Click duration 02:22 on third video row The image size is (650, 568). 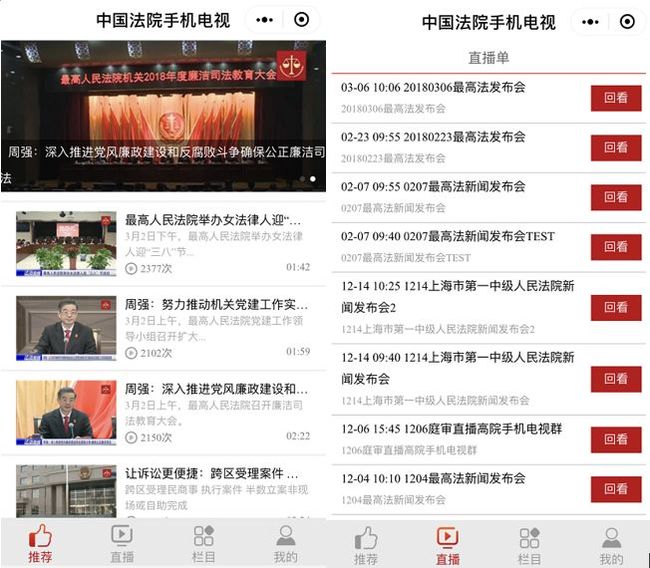[x=298, y=436]
